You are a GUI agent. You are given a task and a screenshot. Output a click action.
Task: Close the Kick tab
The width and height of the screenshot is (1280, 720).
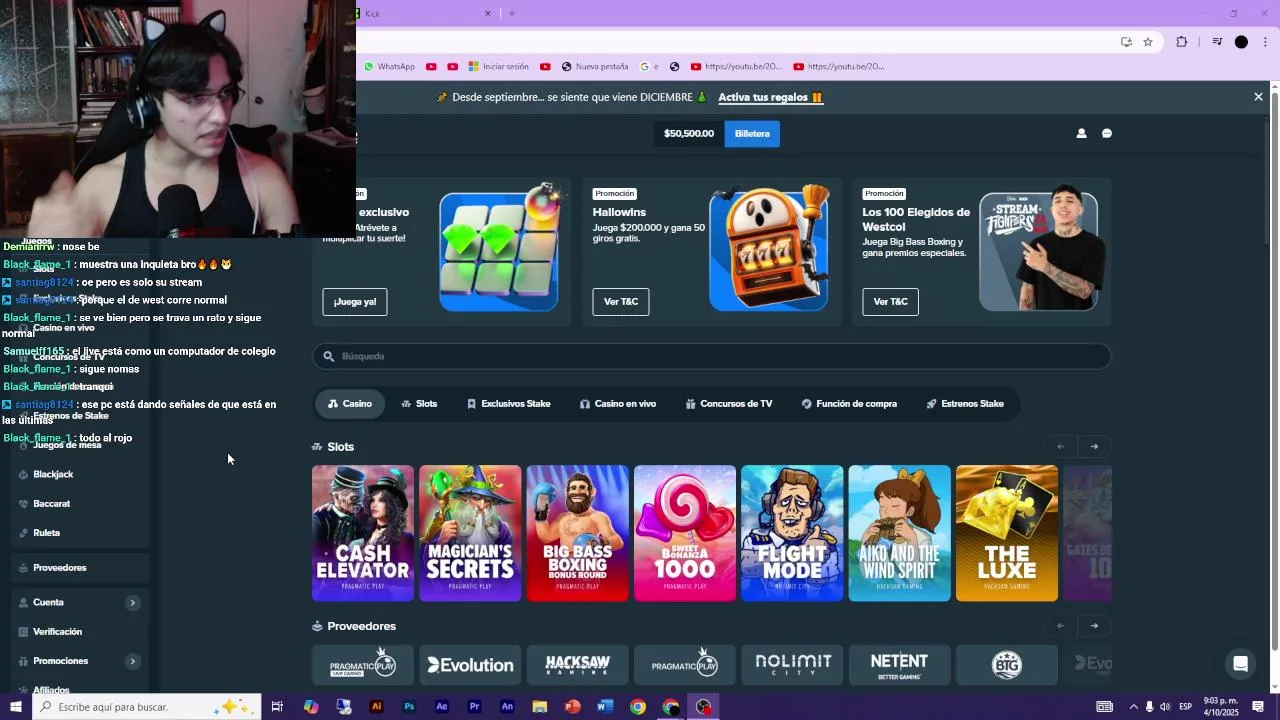tap(488, 13)
